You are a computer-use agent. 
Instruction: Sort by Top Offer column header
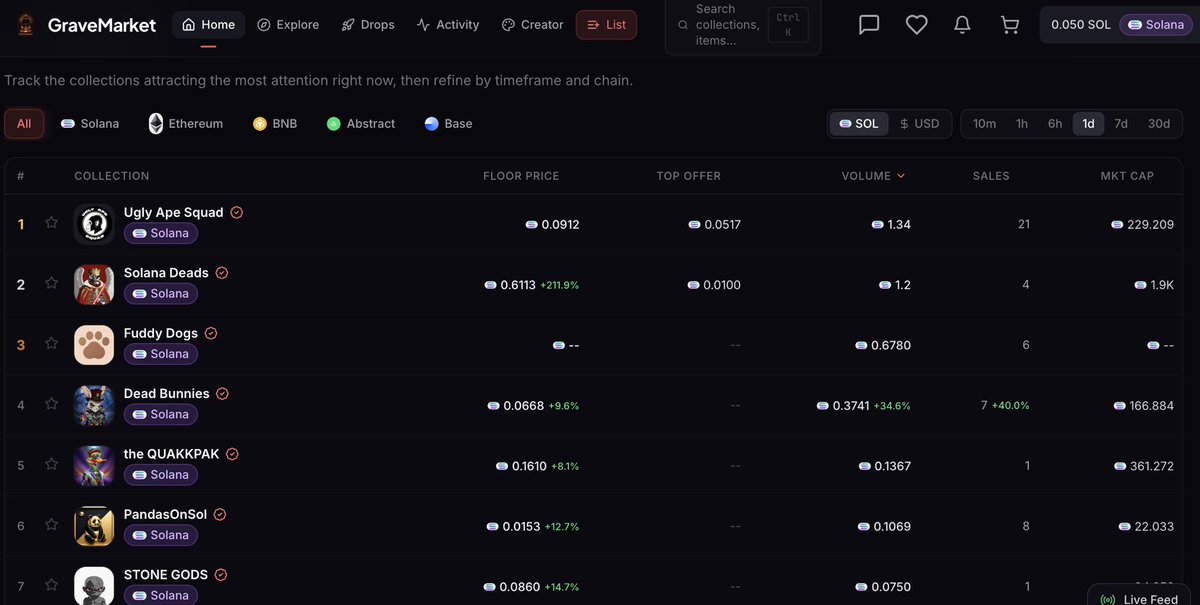point(689,176)
